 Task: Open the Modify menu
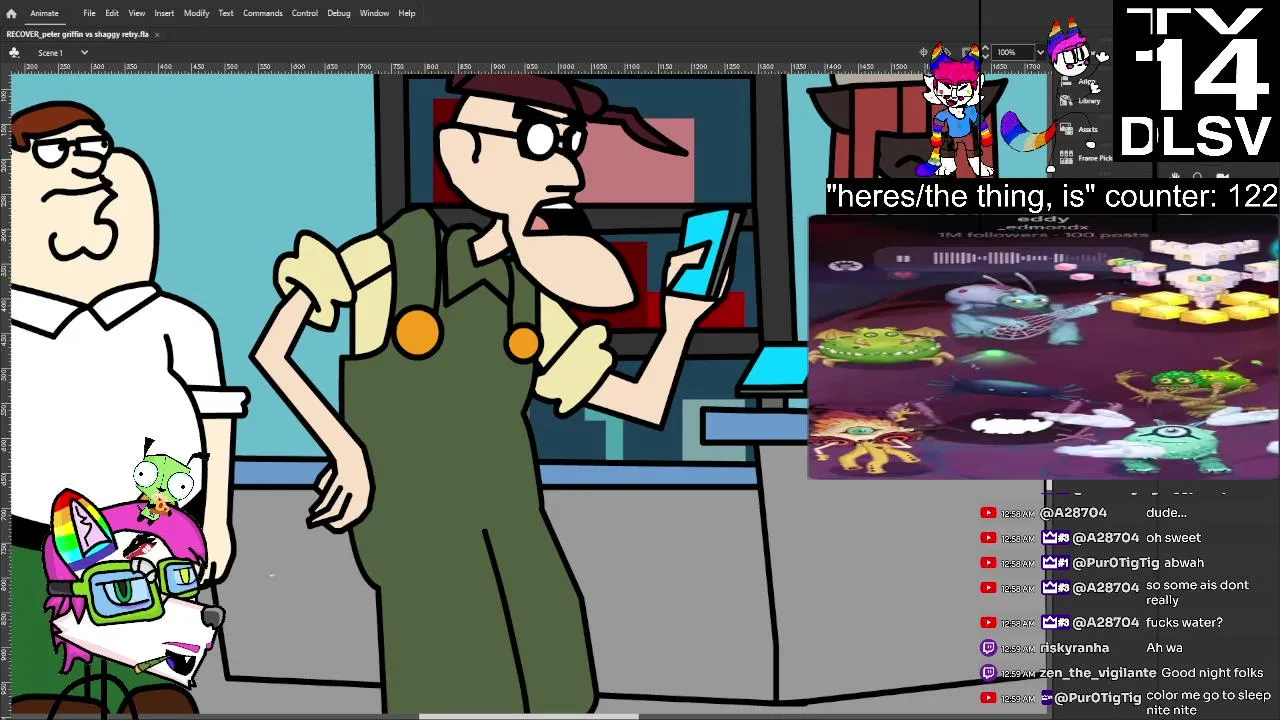196,13
